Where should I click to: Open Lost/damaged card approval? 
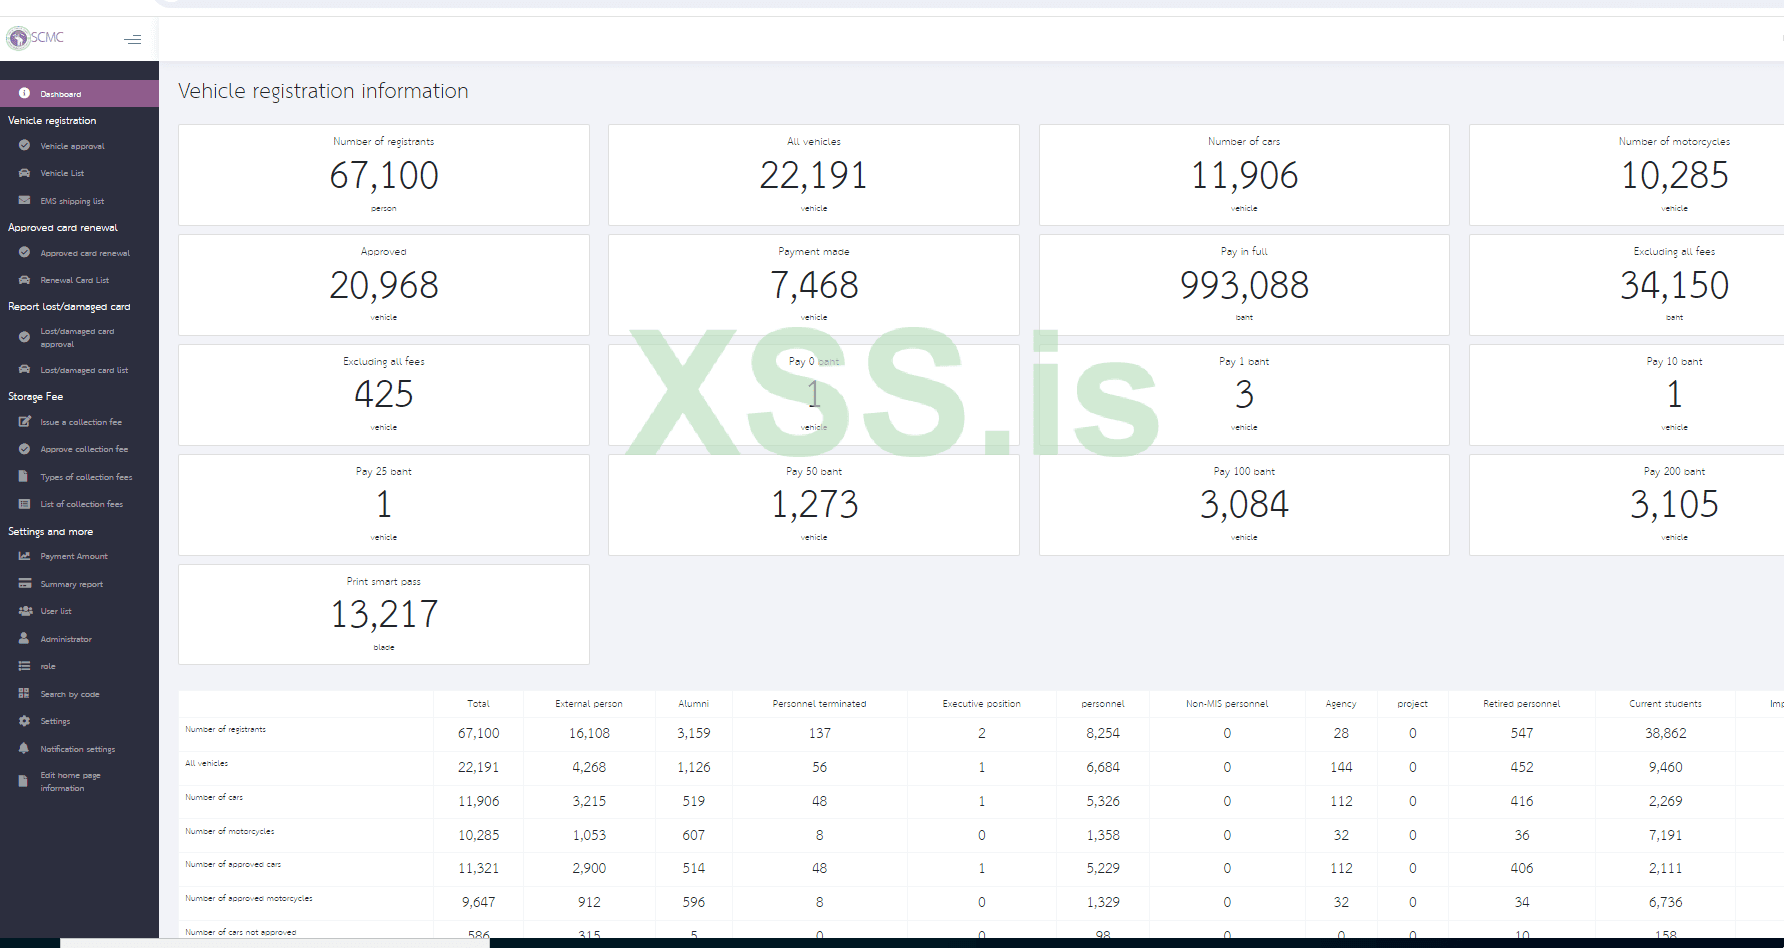coord(77,337)
